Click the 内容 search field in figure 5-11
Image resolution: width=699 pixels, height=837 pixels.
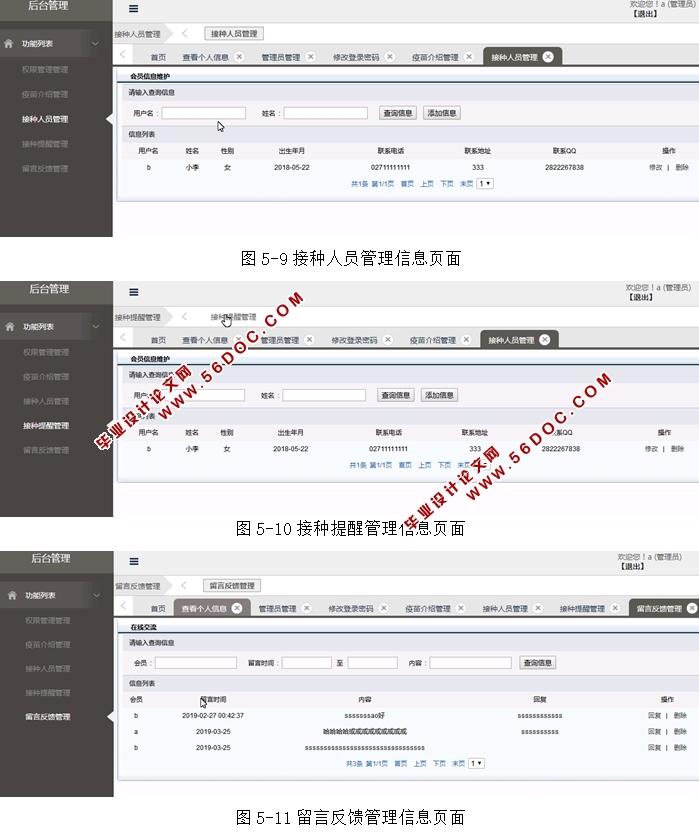(x=470, y=663)
